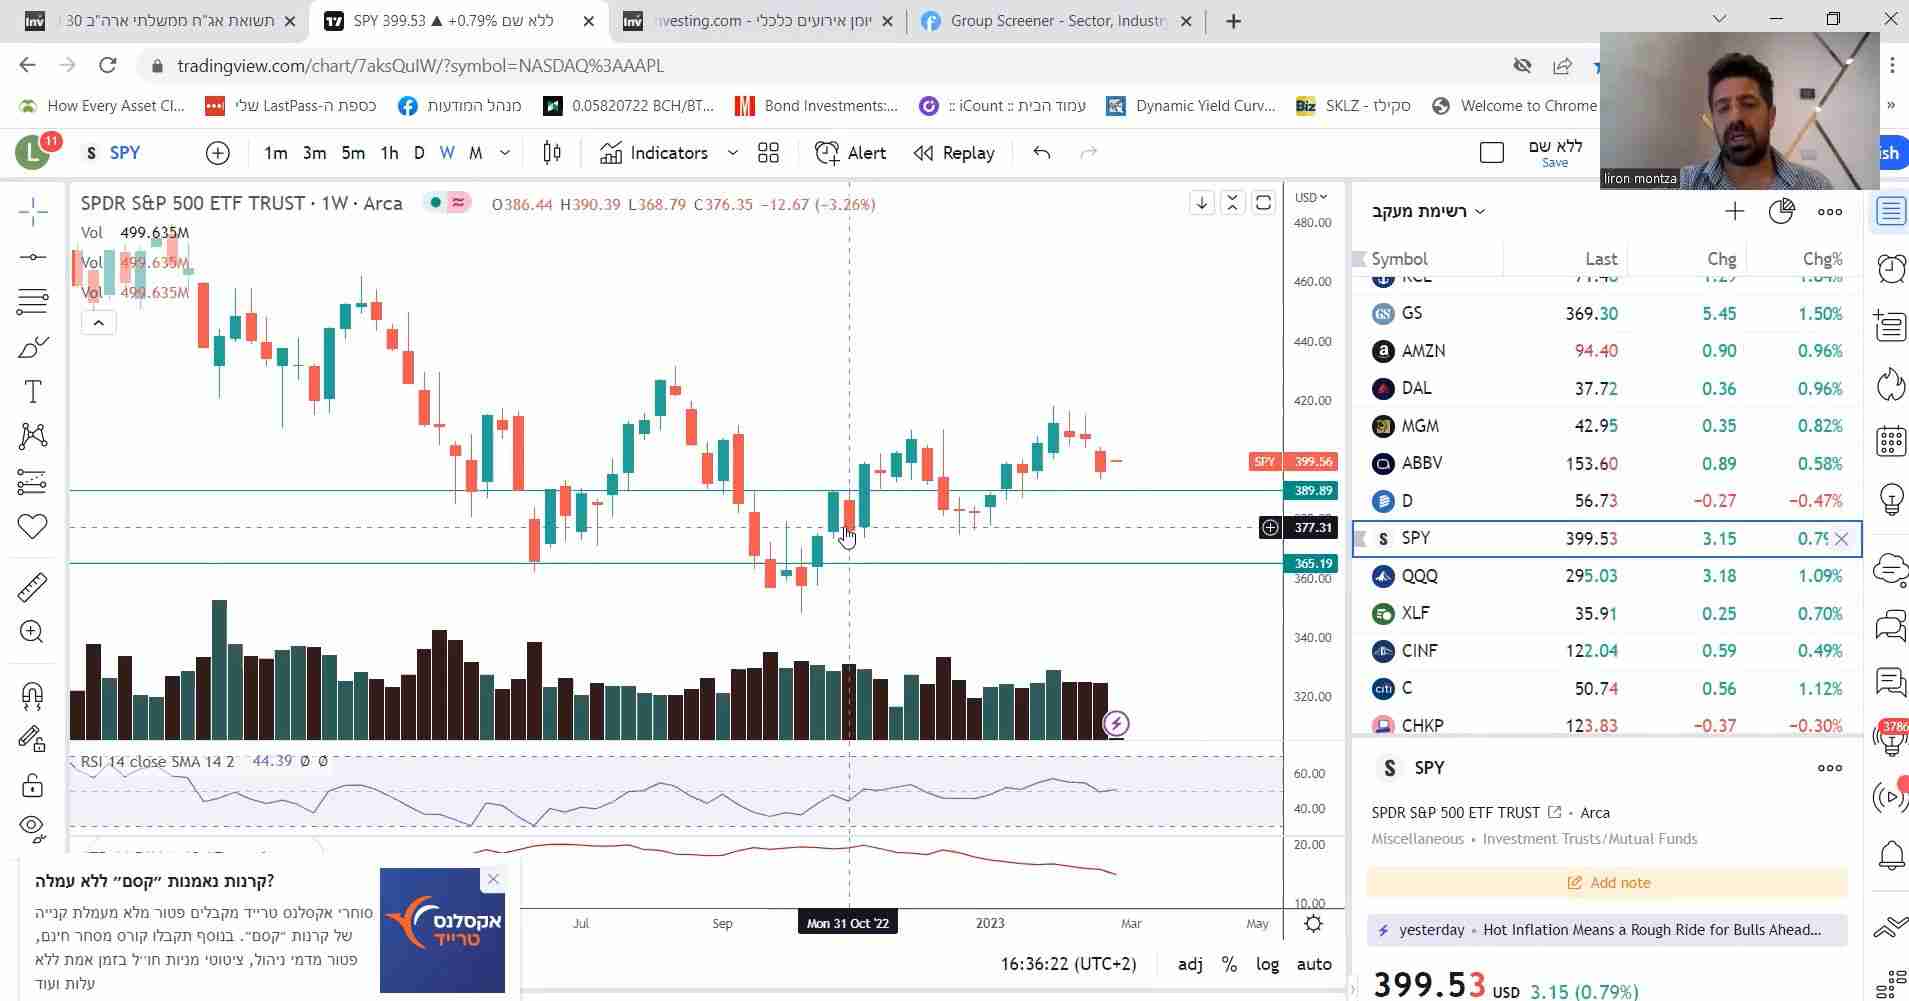This screenshot has width=1909, height=1001.
Task: Open the Bond Investments bookmark
Action: (816, 106)
